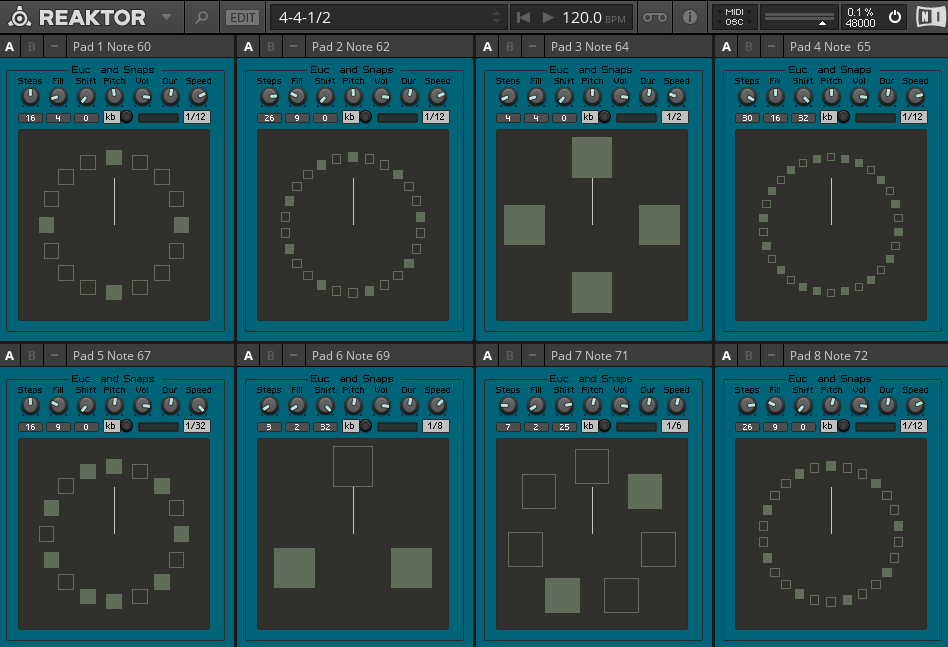The height and width of the screenshot is (647, 948).
Task: Open the search magnifier in Reaktor toolbar
Action: tap(201, 17)
